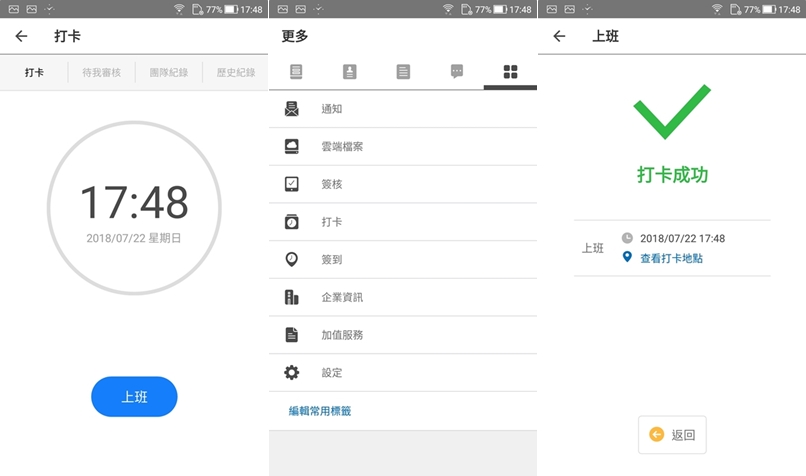
Task: Tap the 簽到 location pin icon
Action: coord(292,259)
